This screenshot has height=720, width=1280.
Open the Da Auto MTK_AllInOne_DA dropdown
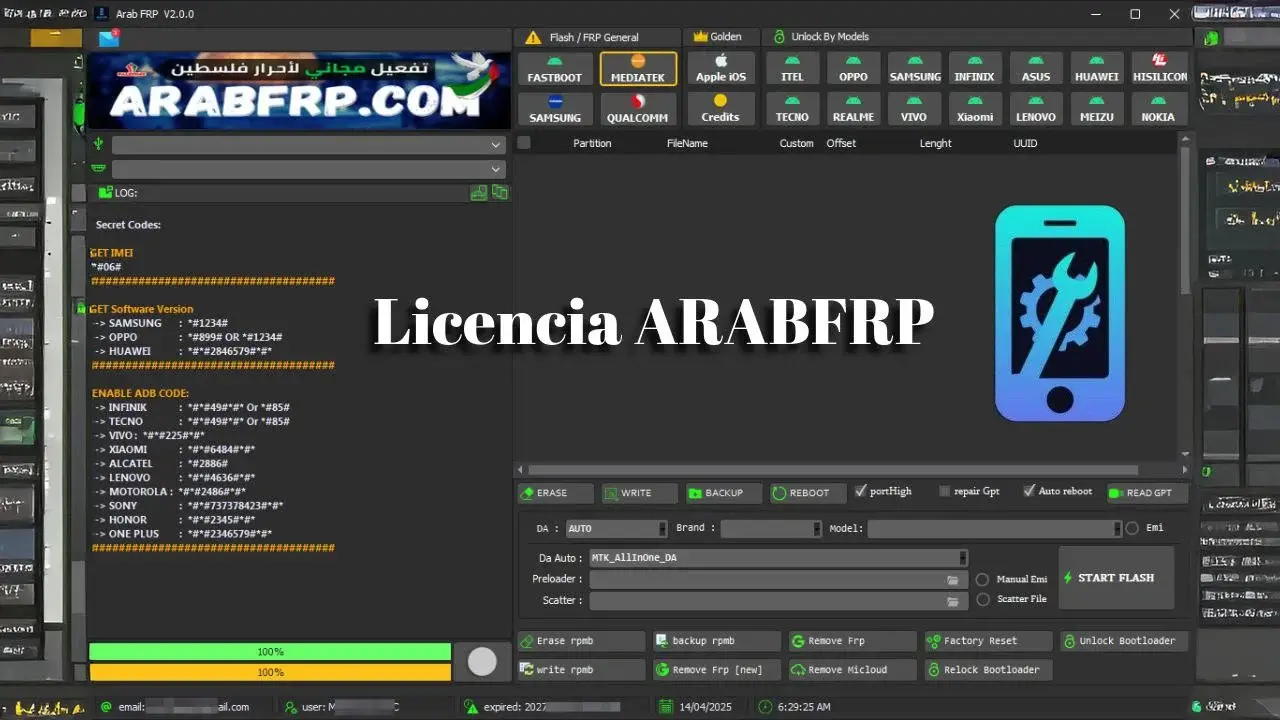pos(778,558)
